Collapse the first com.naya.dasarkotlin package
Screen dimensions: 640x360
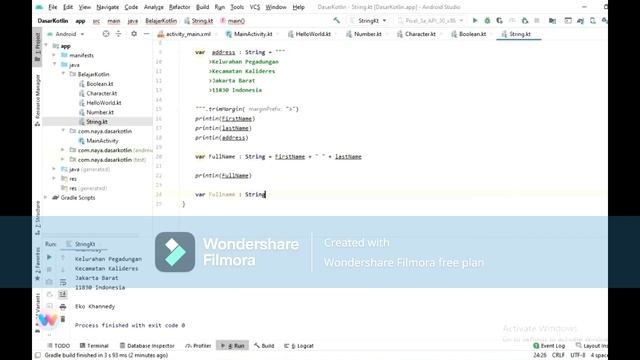click(x=63, y=131)
